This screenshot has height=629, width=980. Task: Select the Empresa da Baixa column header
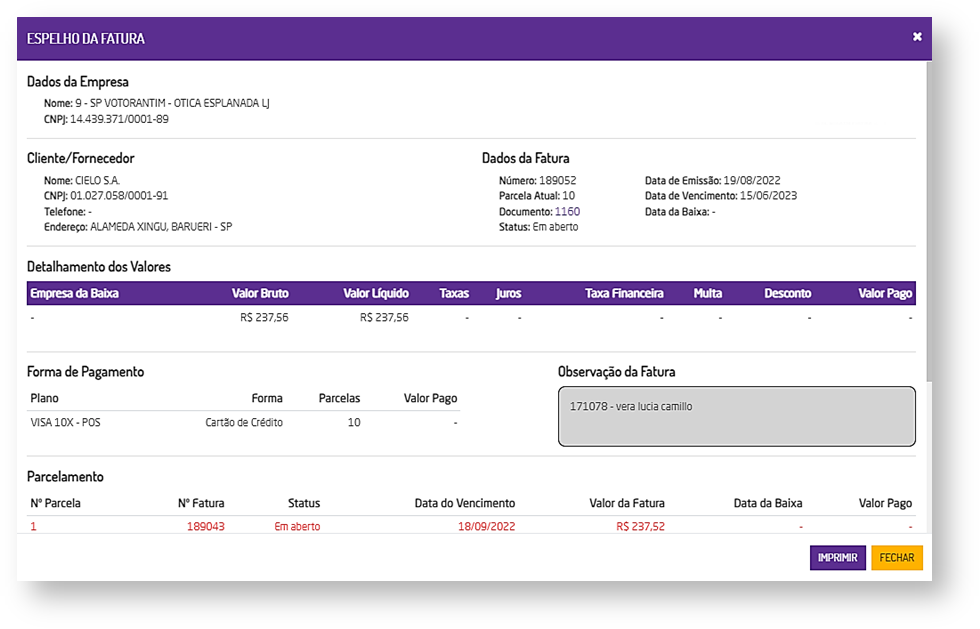tap(75, 294)
